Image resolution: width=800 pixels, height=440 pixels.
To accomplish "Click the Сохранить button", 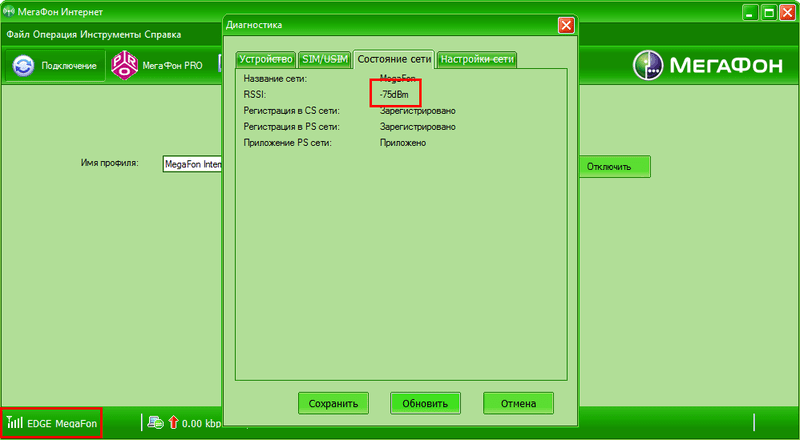I will 333,403.
